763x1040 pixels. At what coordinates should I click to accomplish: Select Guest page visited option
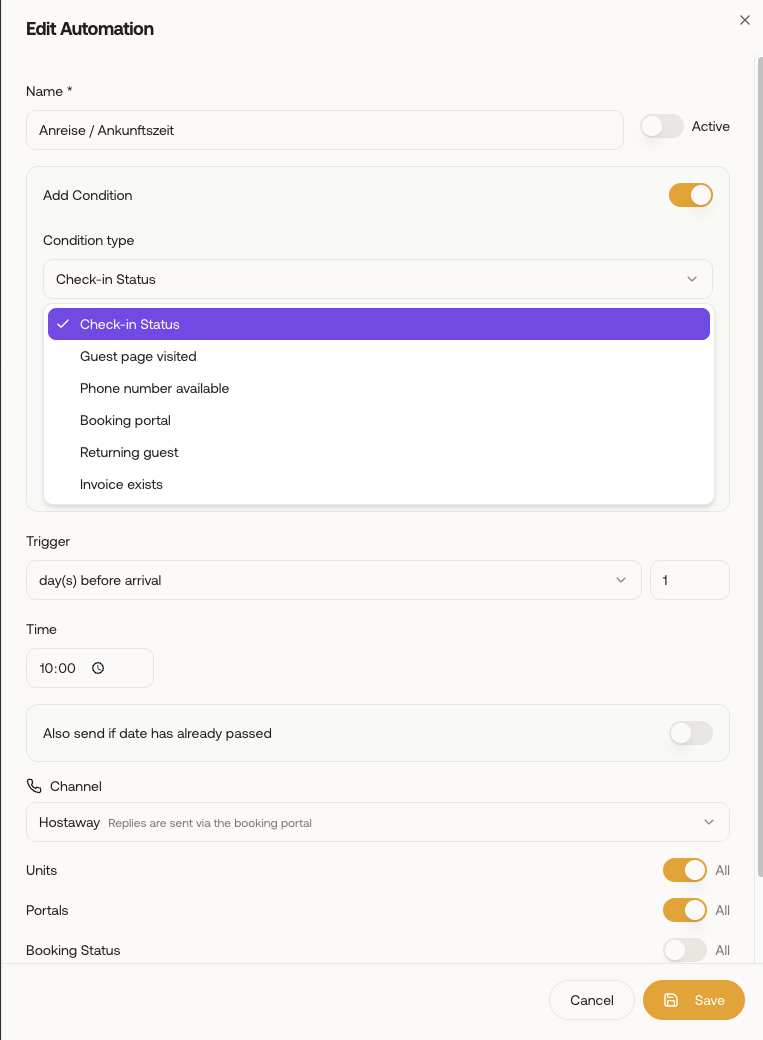379,356
